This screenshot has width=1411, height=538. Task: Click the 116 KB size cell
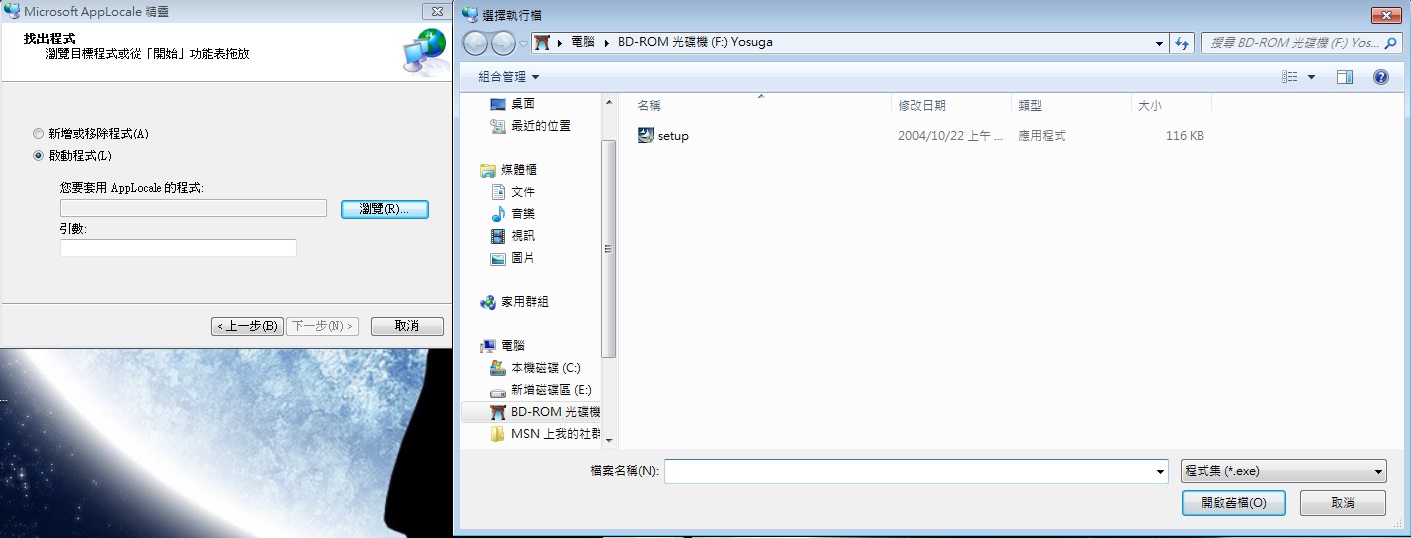pos(1185,136)
